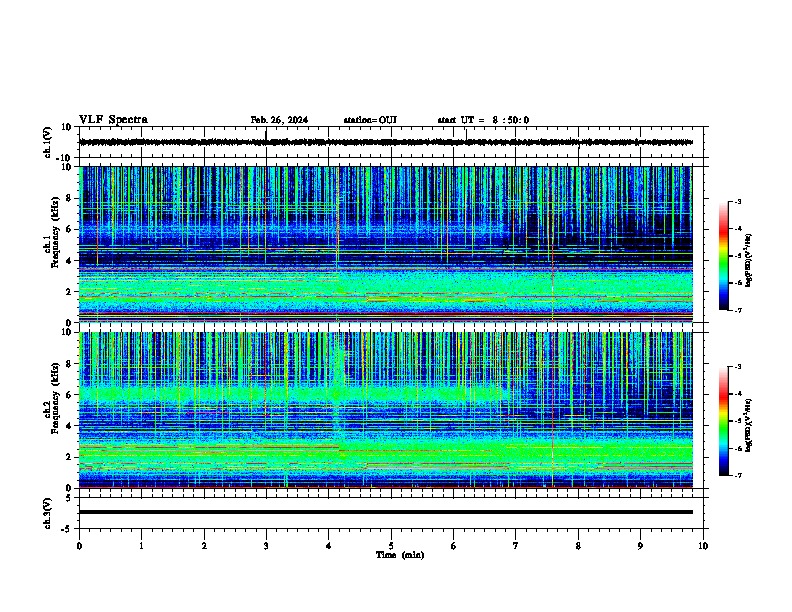Select the ch.2 color scale bar
Screen dimensions: 792x612
[x=723, y=421]
